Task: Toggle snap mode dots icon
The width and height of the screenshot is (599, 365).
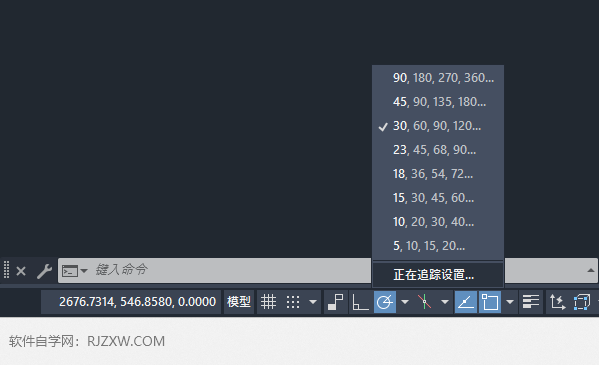Action: [x=293, y=302]
